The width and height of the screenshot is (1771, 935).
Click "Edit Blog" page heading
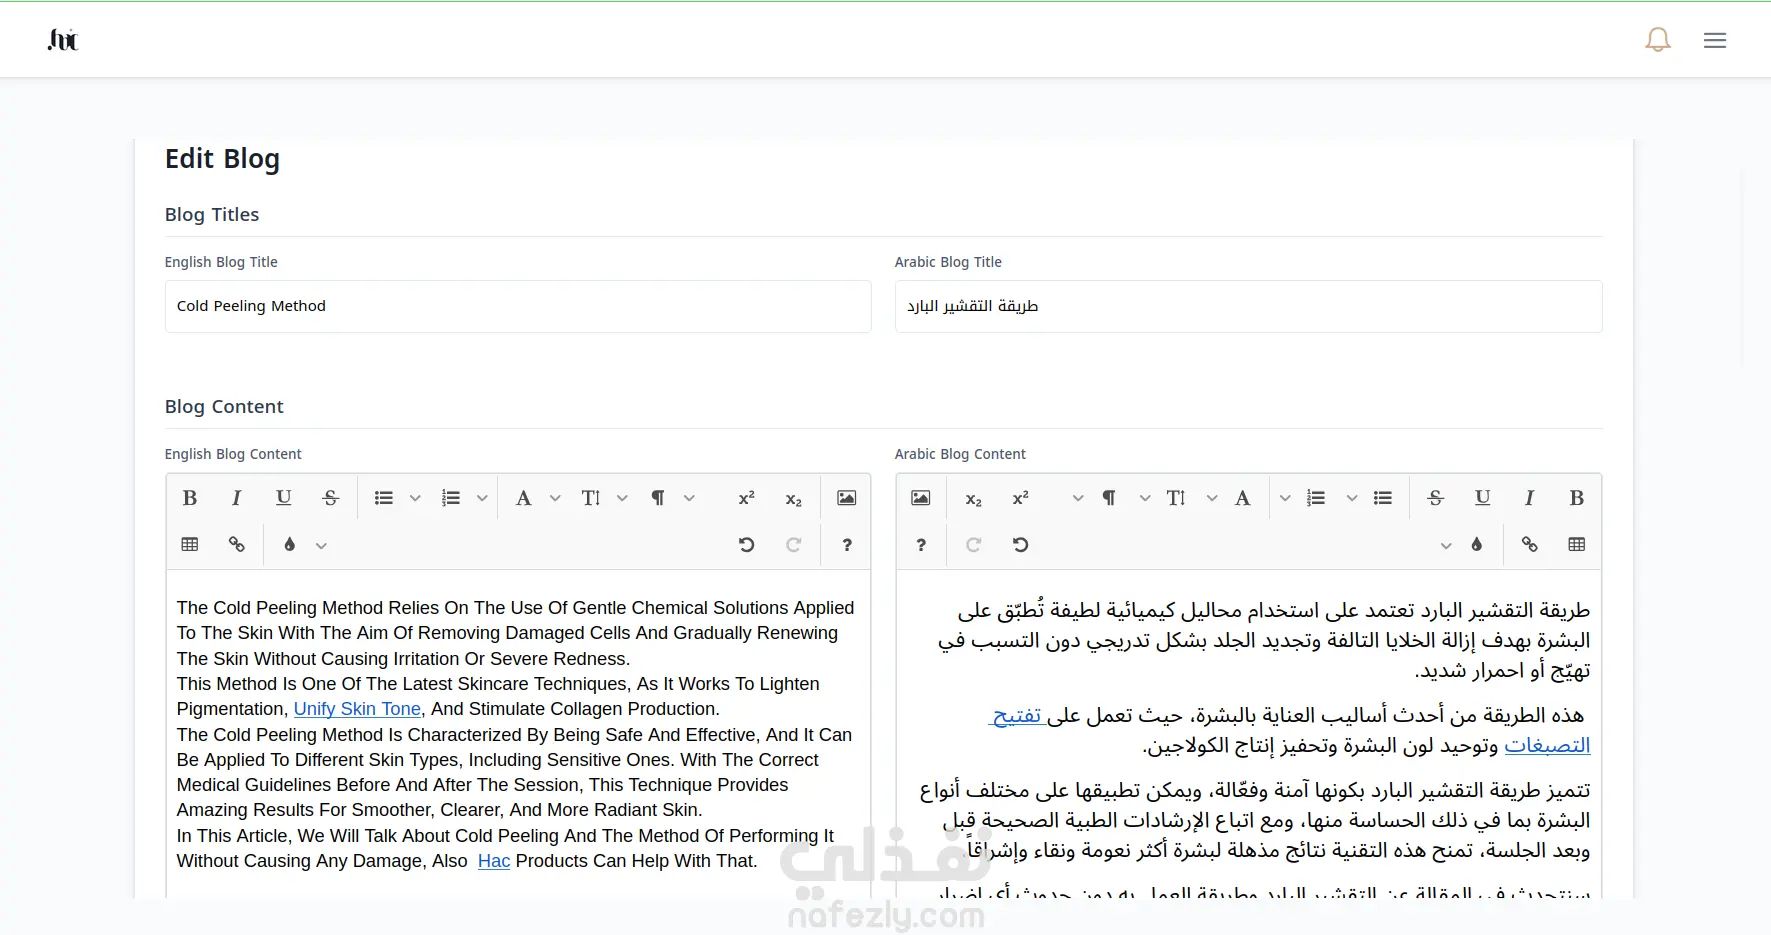coord(222,159)
